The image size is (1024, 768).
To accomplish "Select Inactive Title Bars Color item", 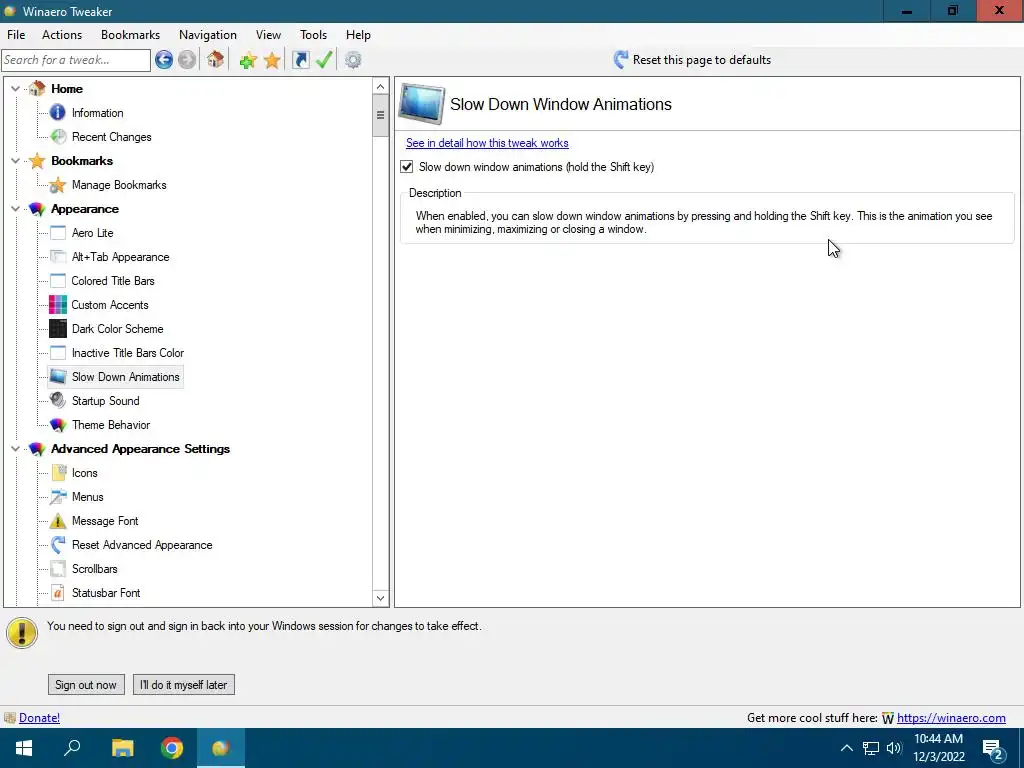I will (127, 353).
